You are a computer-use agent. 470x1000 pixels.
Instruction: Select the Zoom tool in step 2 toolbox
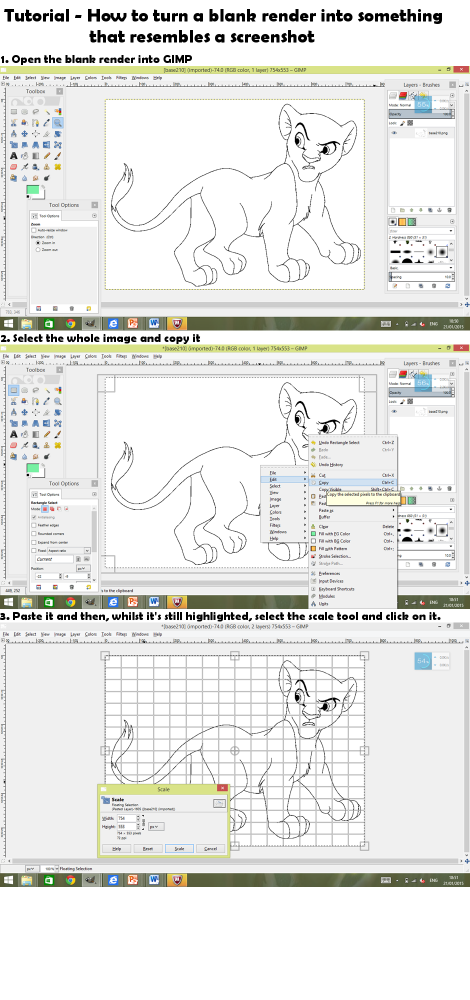tap(57, 401)
